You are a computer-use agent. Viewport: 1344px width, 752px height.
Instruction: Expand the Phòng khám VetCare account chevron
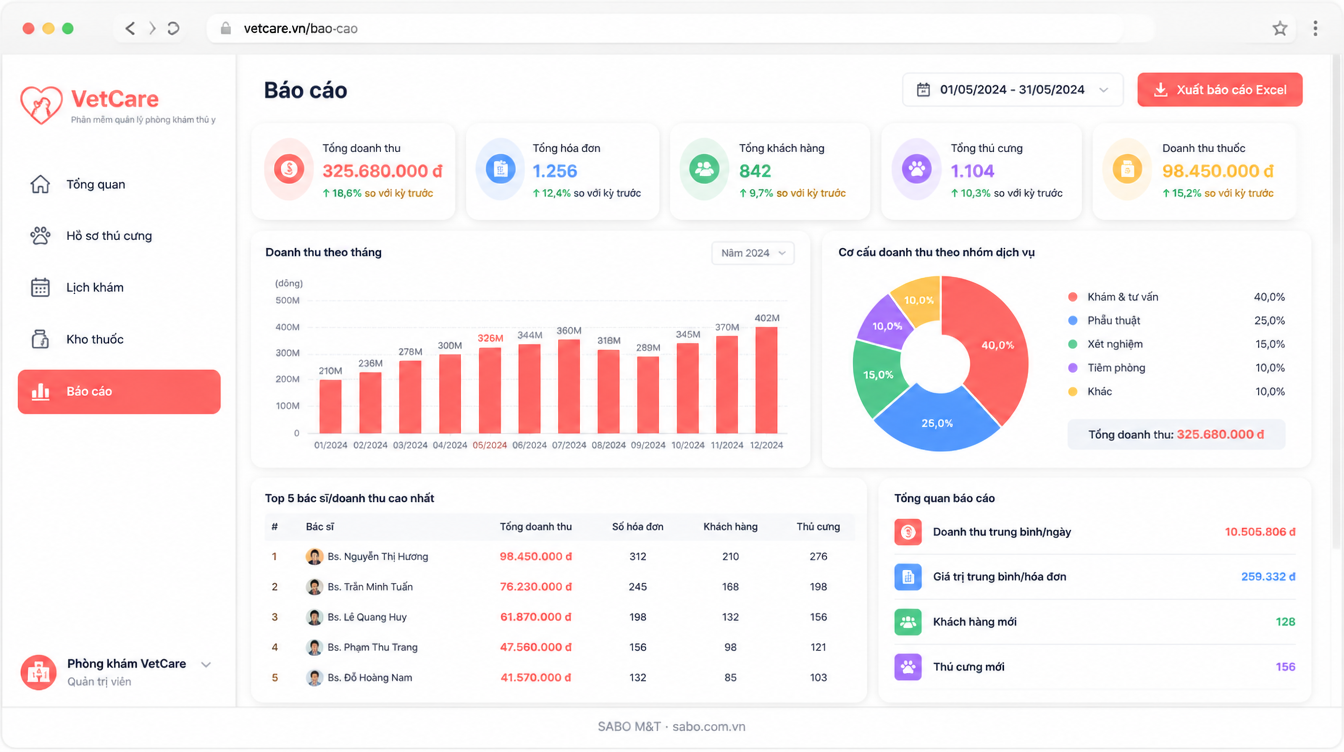pyautogui.click(x=206, y=665)
